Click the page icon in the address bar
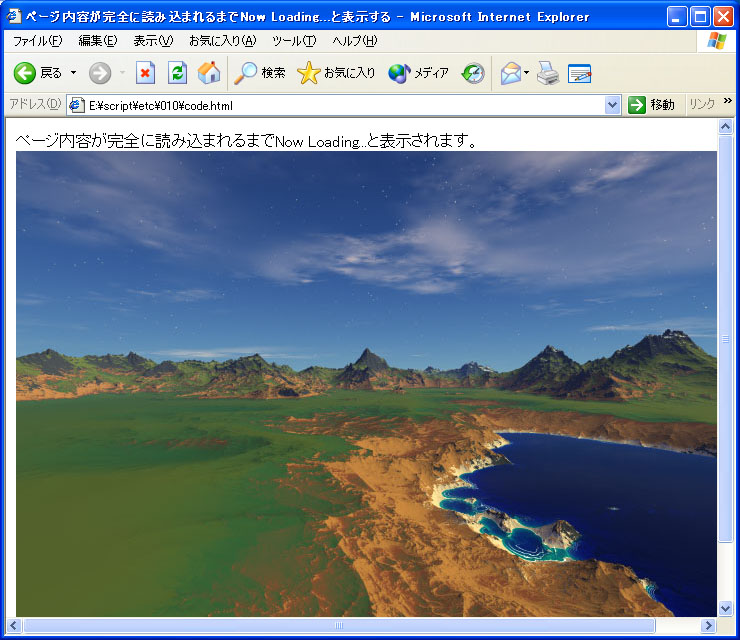This screenshot has height=640, width=740. (76, 105)
